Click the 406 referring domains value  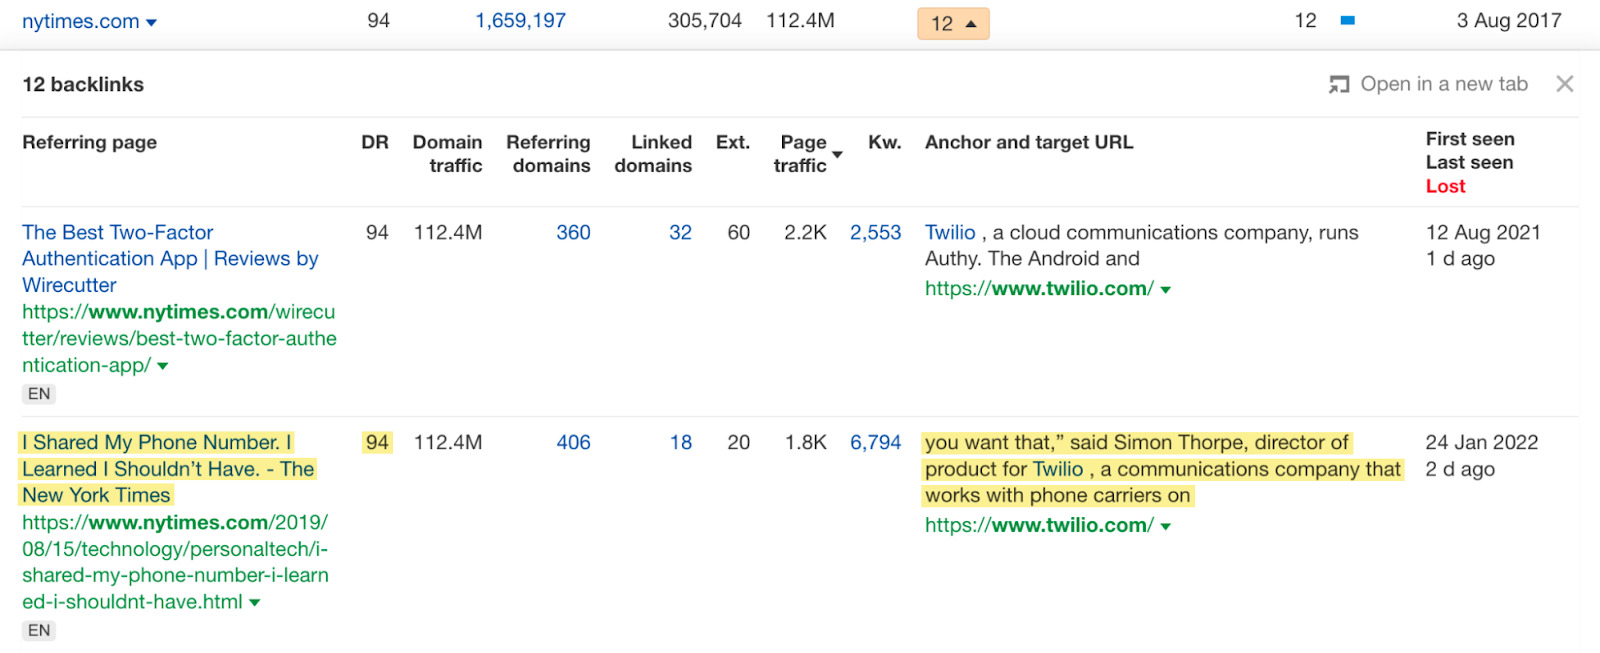pyautogui.click(x=573, y=442)
